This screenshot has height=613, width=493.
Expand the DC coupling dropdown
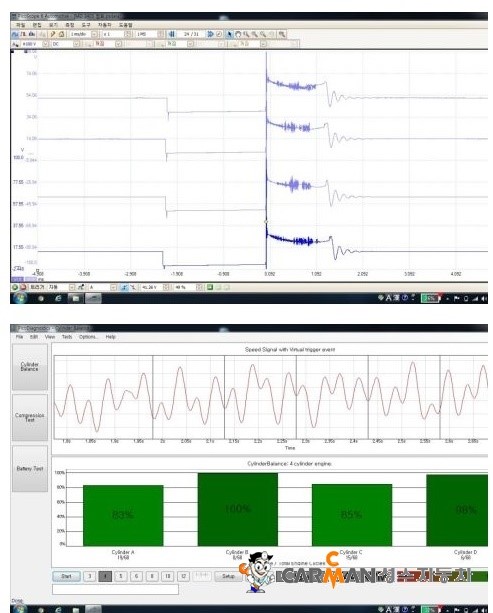coord(77,44)
